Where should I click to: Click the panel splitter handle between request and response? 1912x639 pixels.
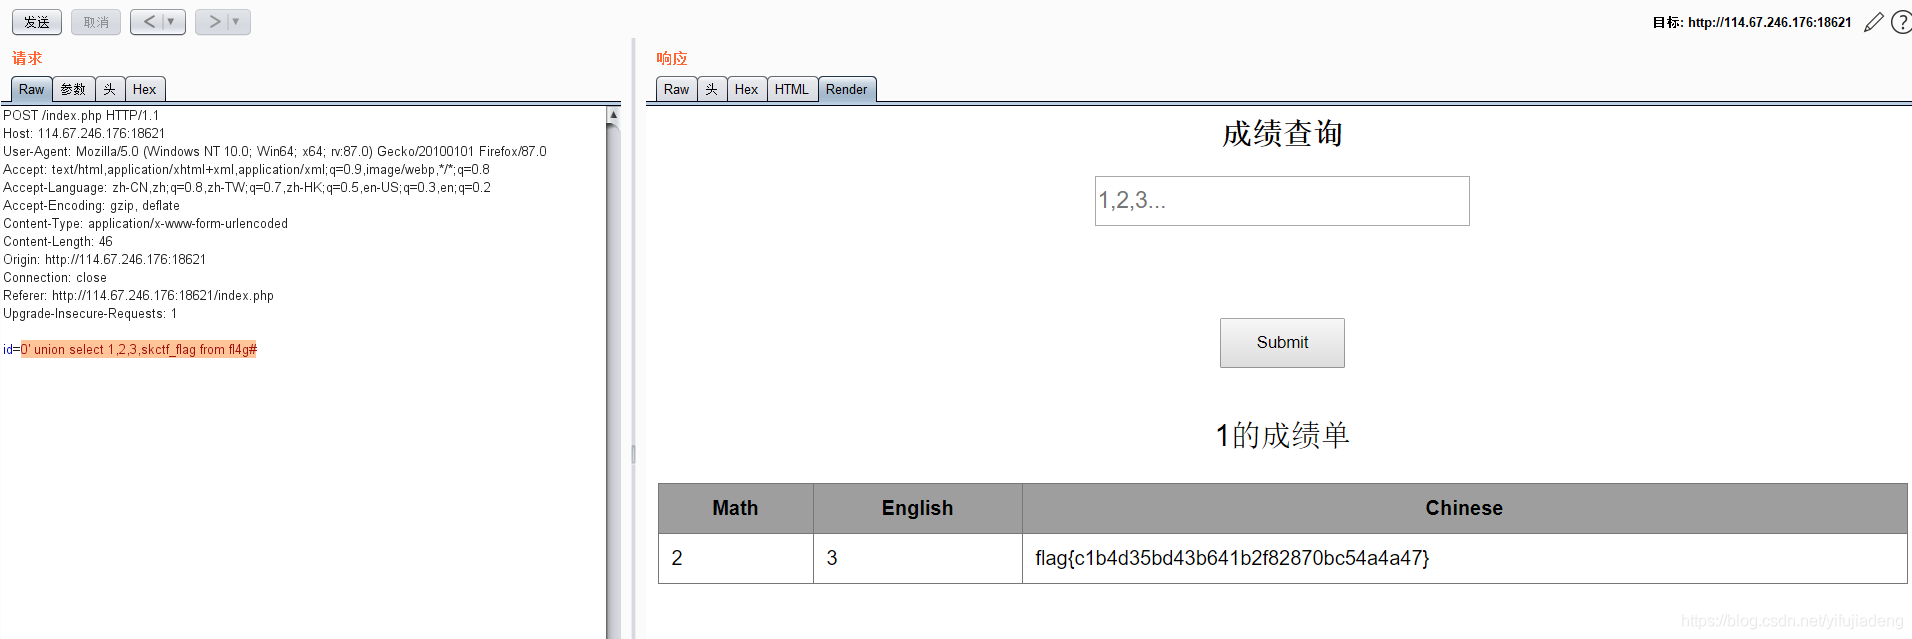click(x=633, y=454)
